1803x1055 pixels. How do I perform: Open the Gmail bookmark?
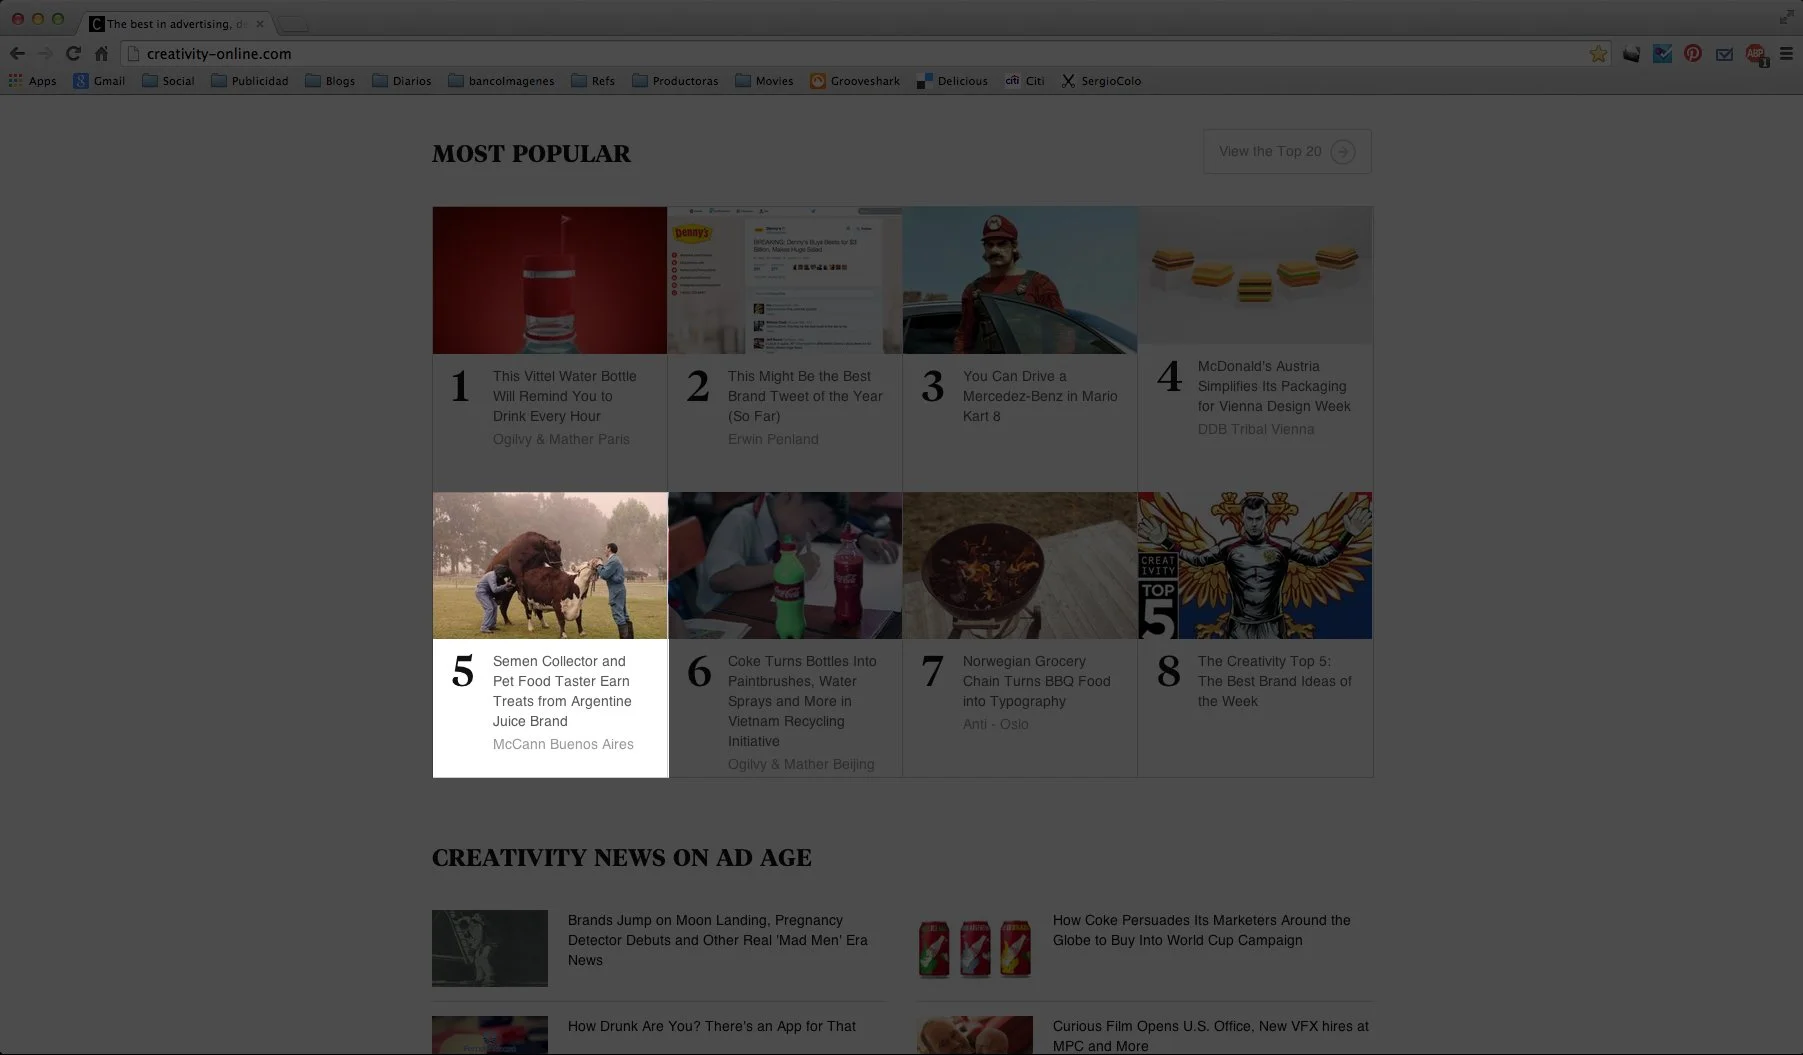[x=99, y=81]
